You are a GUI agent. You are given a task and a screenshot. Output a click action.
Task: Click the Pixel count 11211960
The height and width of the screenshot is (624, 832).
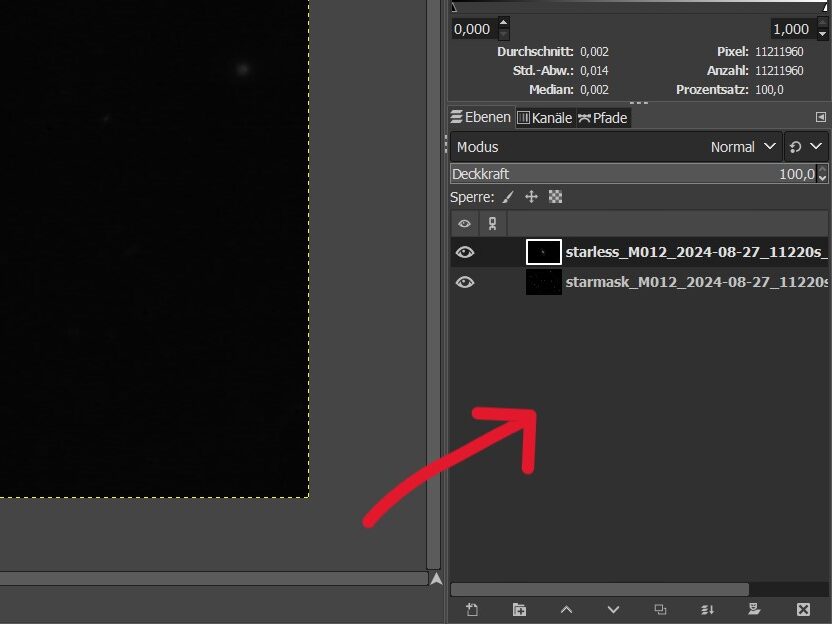pos(779,51)
